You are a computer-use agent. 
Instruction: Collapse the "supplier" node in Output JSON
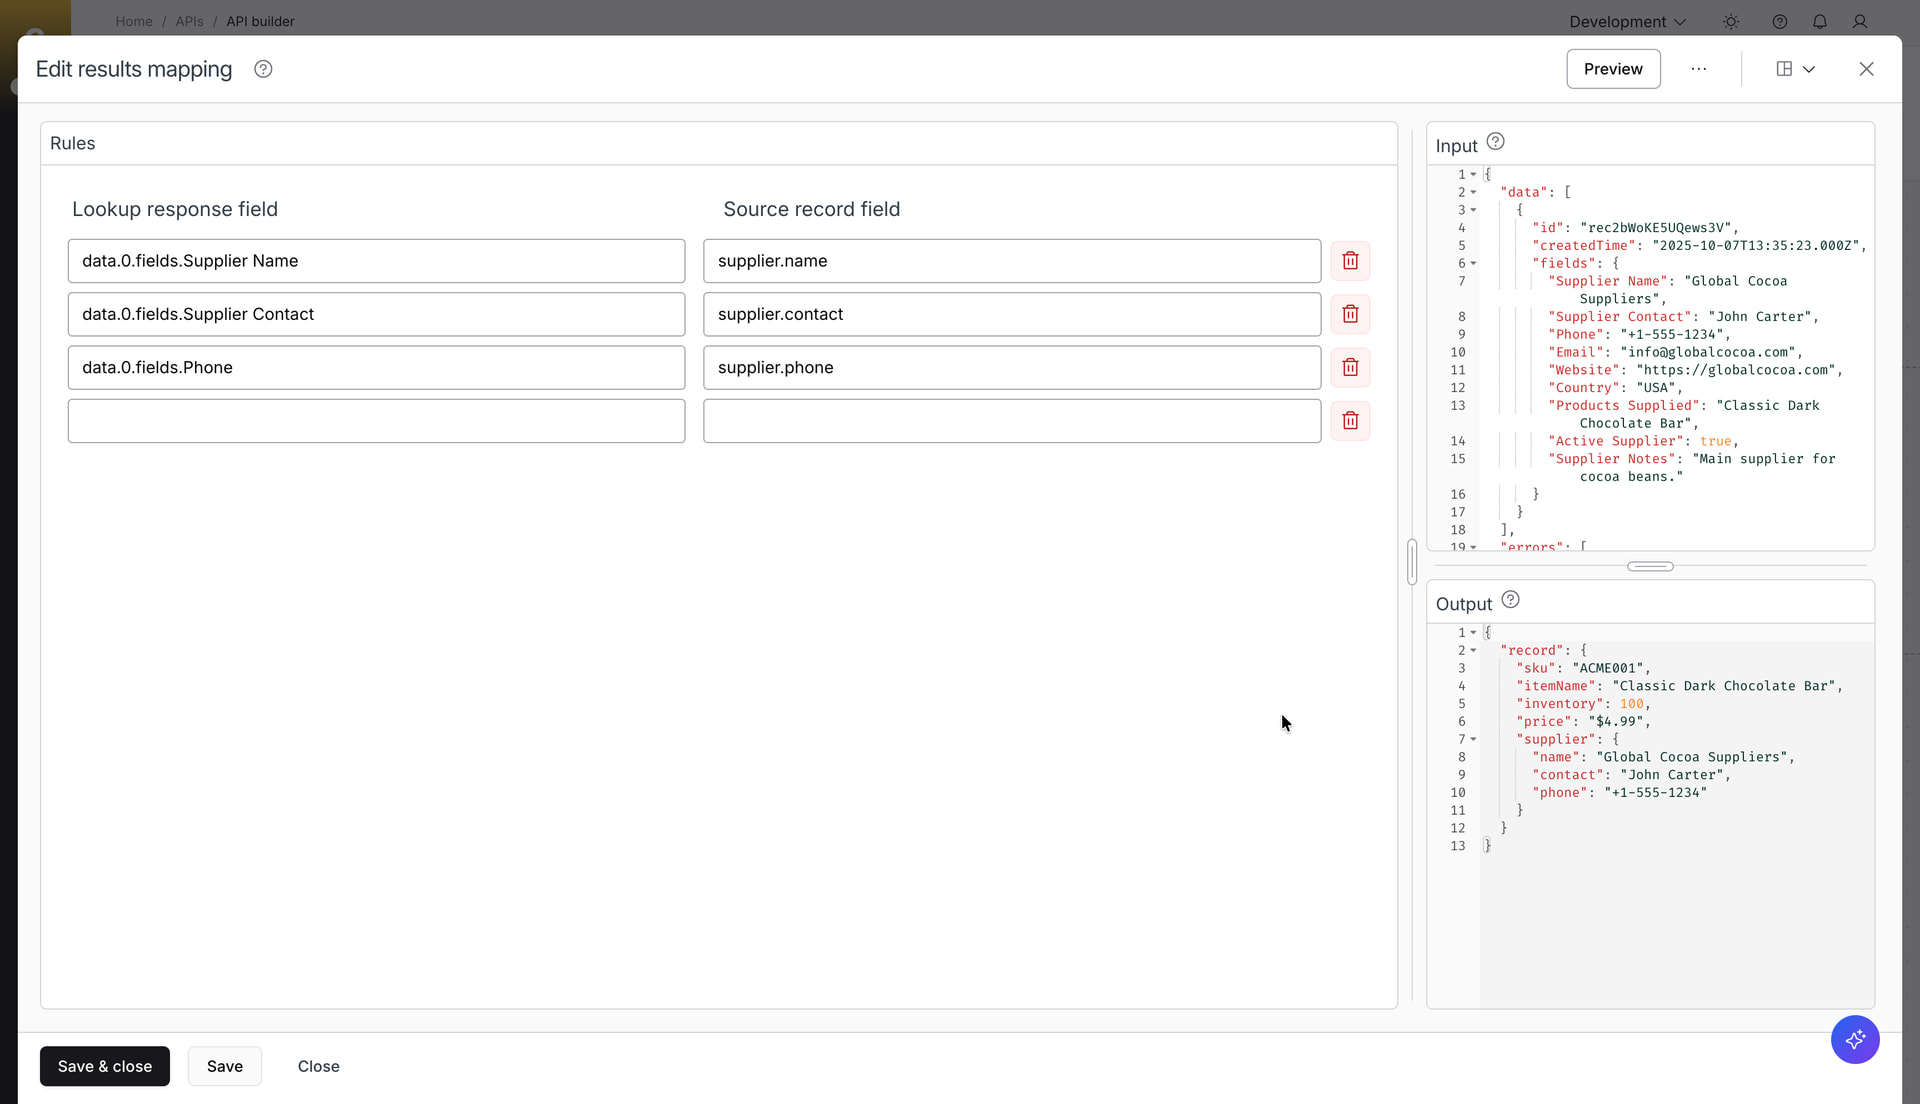(x=1473, y=740)
